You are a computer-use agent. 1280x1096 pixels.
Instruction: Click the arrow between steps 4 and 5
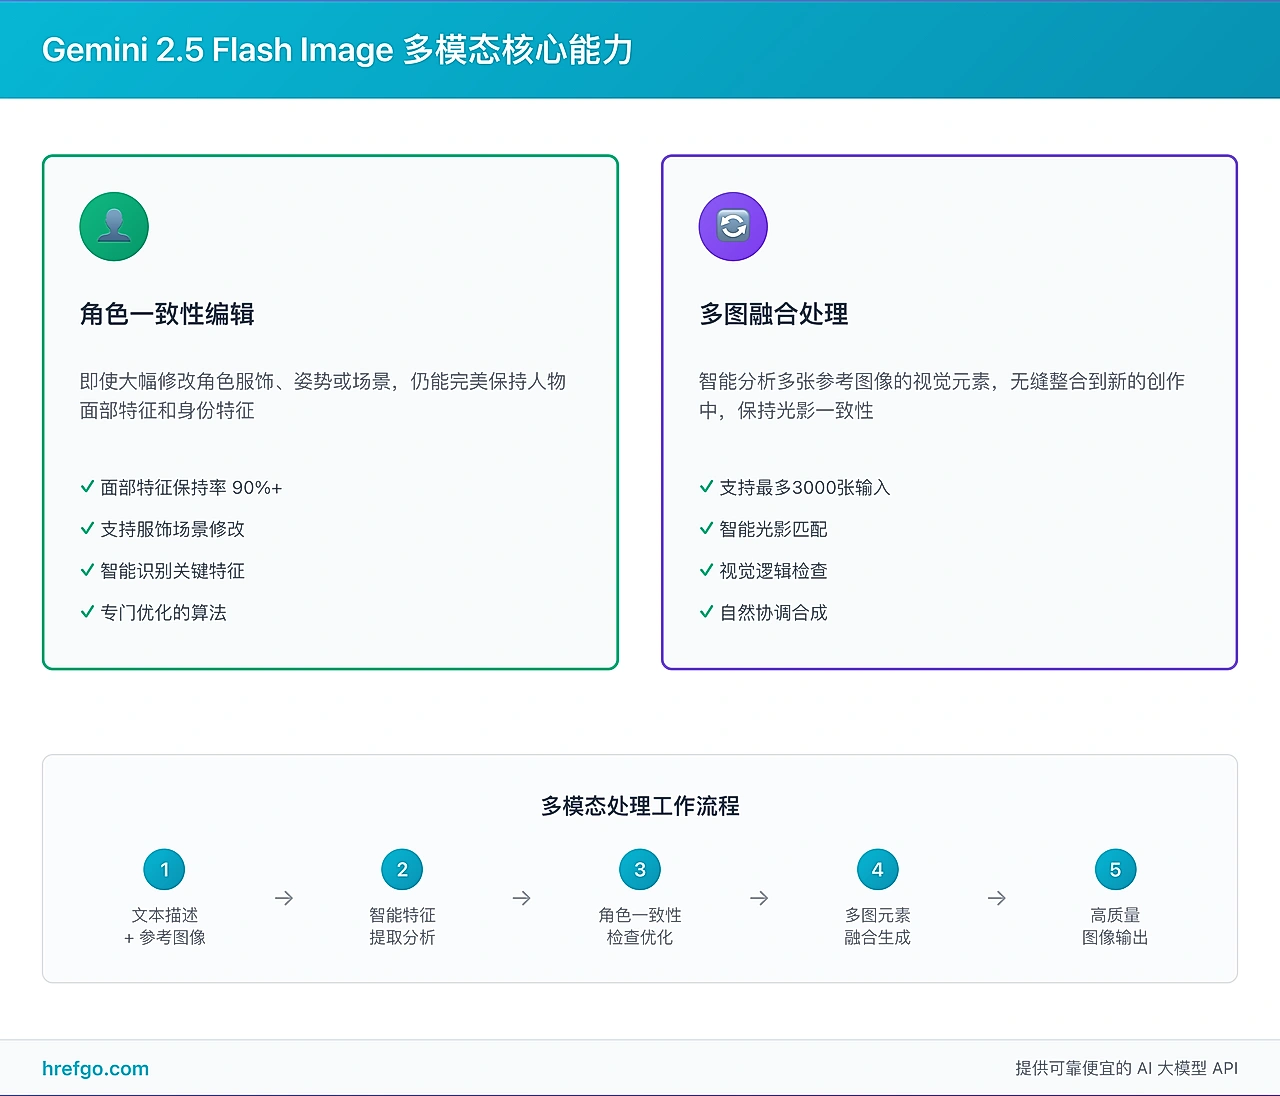996,898
